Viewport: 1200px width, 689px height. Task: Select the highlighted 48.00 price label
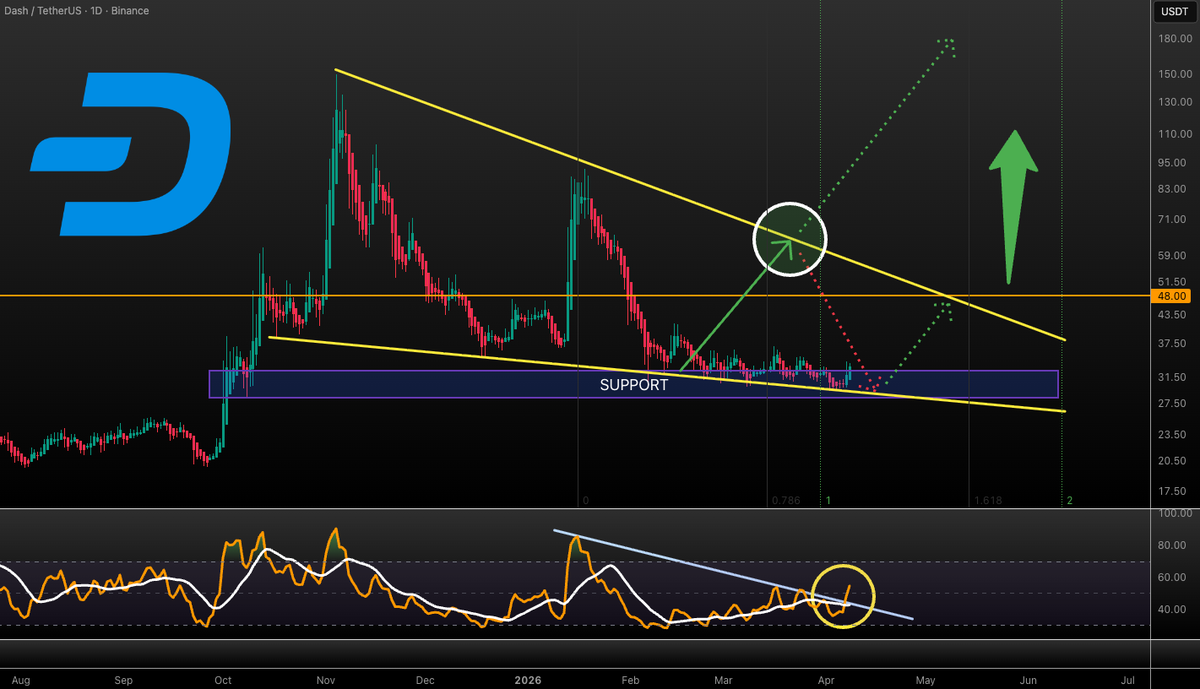pyautogui.click(x=1171, y=296)
